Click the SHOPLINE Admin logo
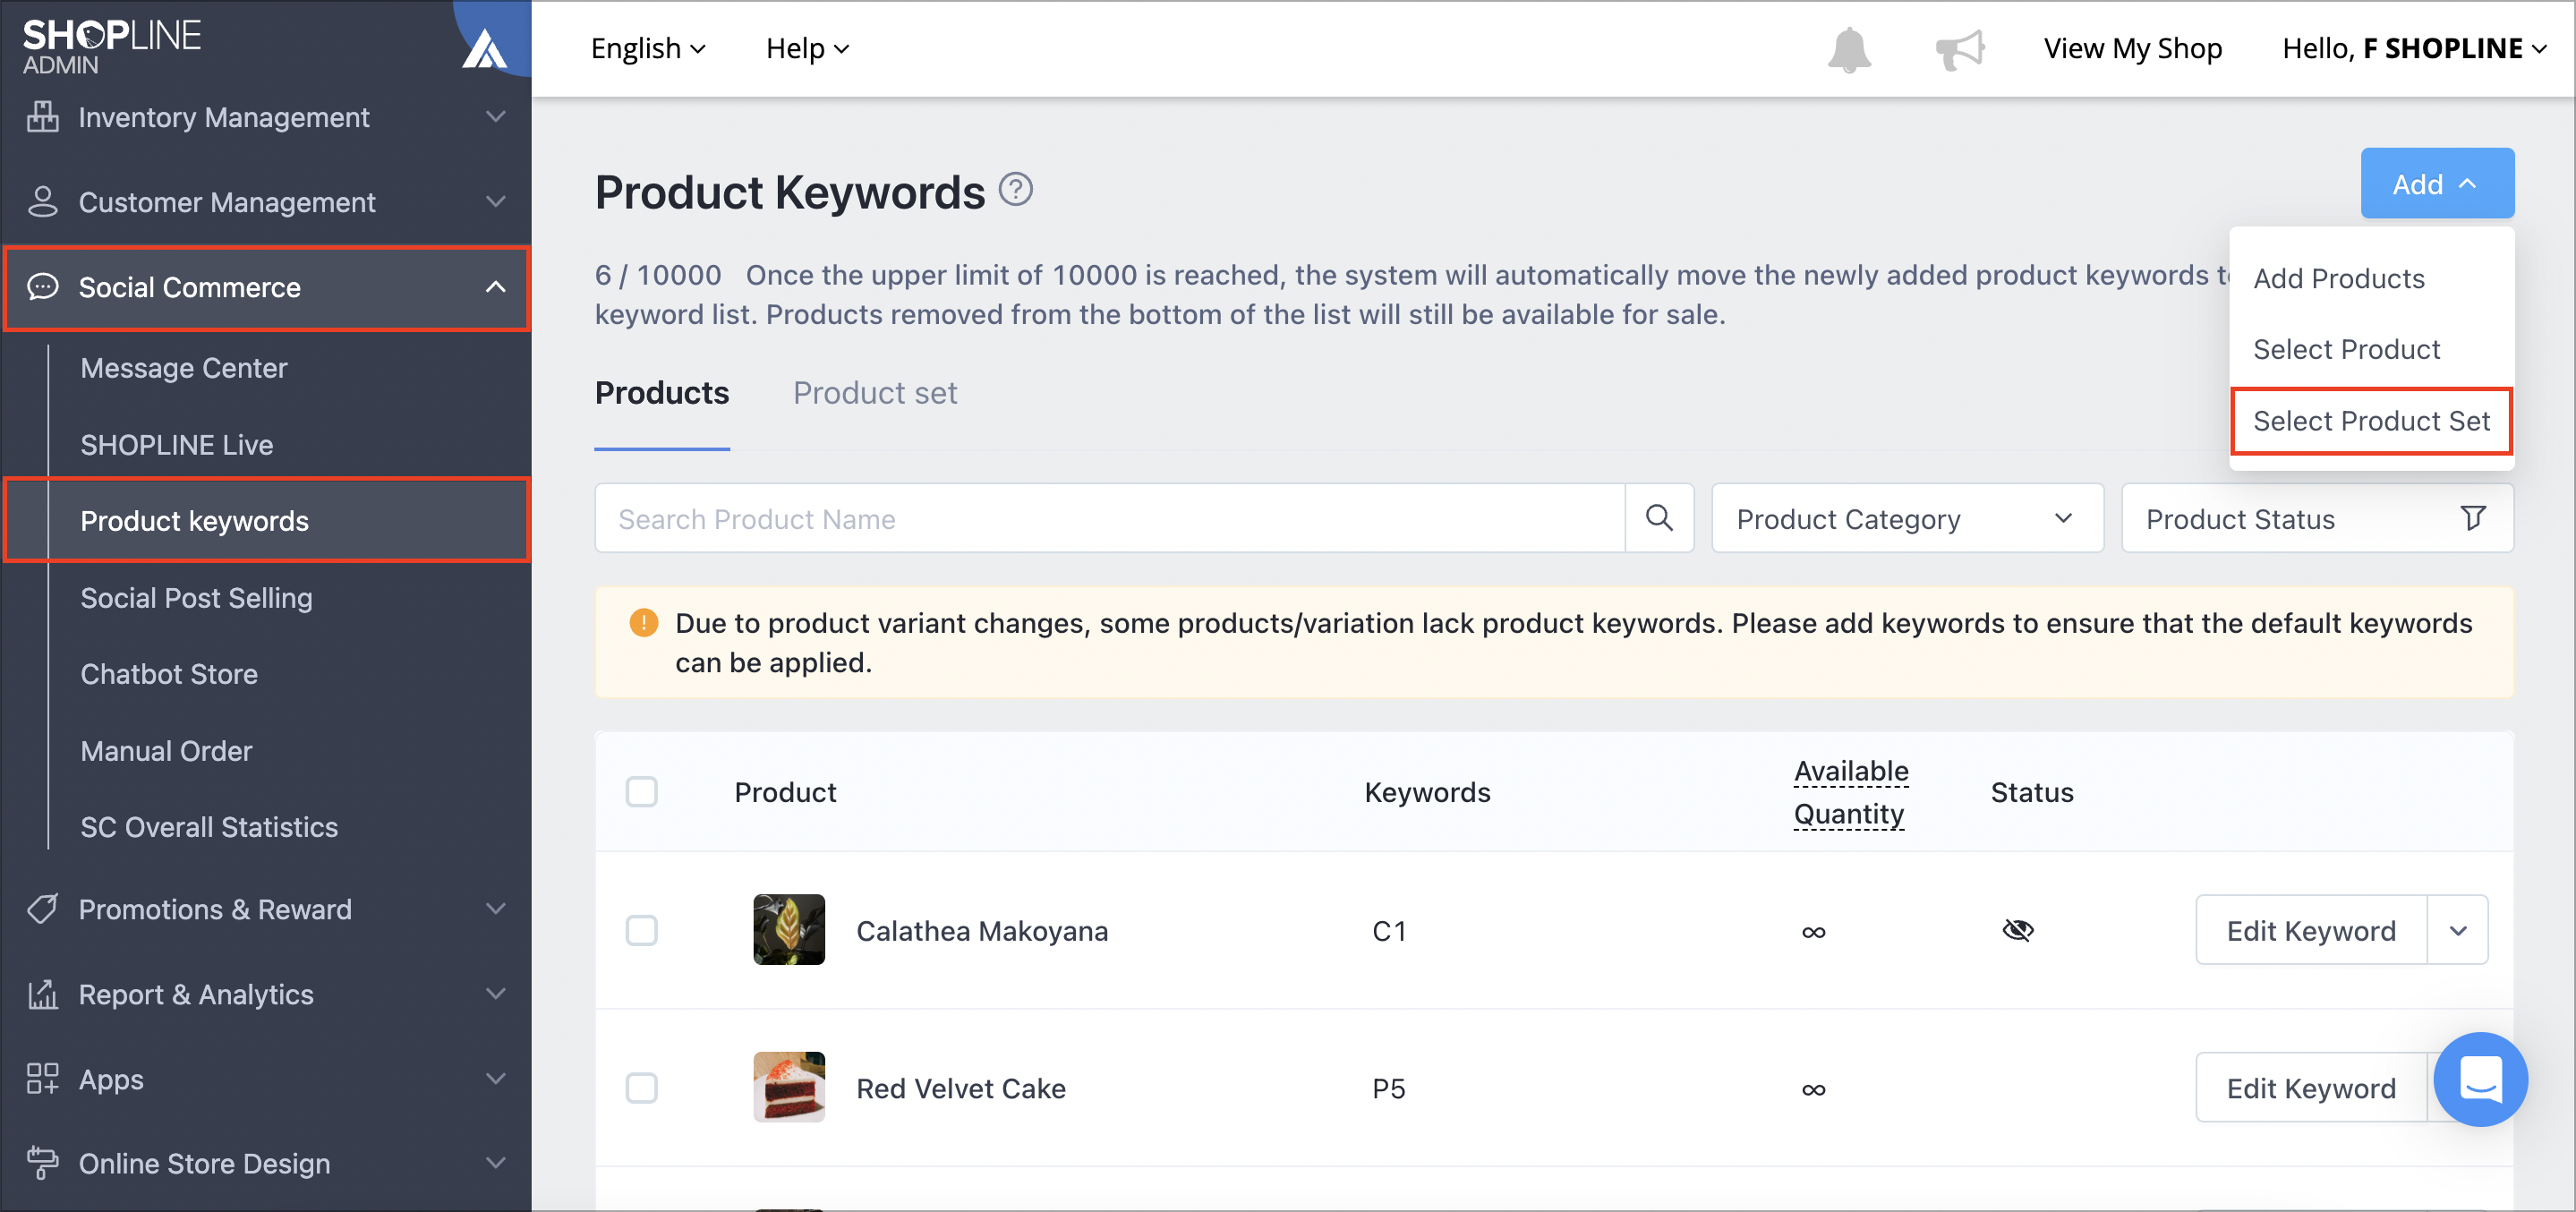 point(111,46)
